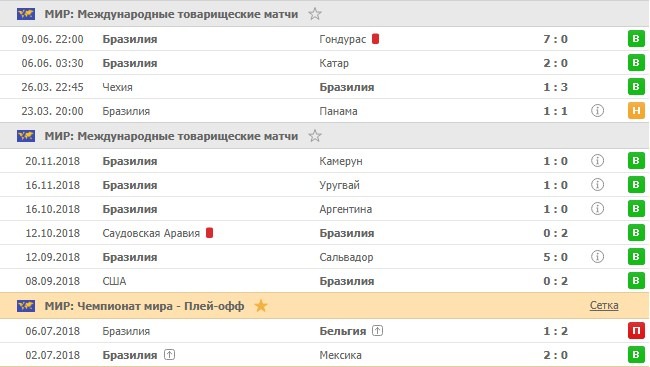The width and height of the screenshot is (650, 367).
Task: Click red card icon next to Саудовская Аравия
Action: 210,233
